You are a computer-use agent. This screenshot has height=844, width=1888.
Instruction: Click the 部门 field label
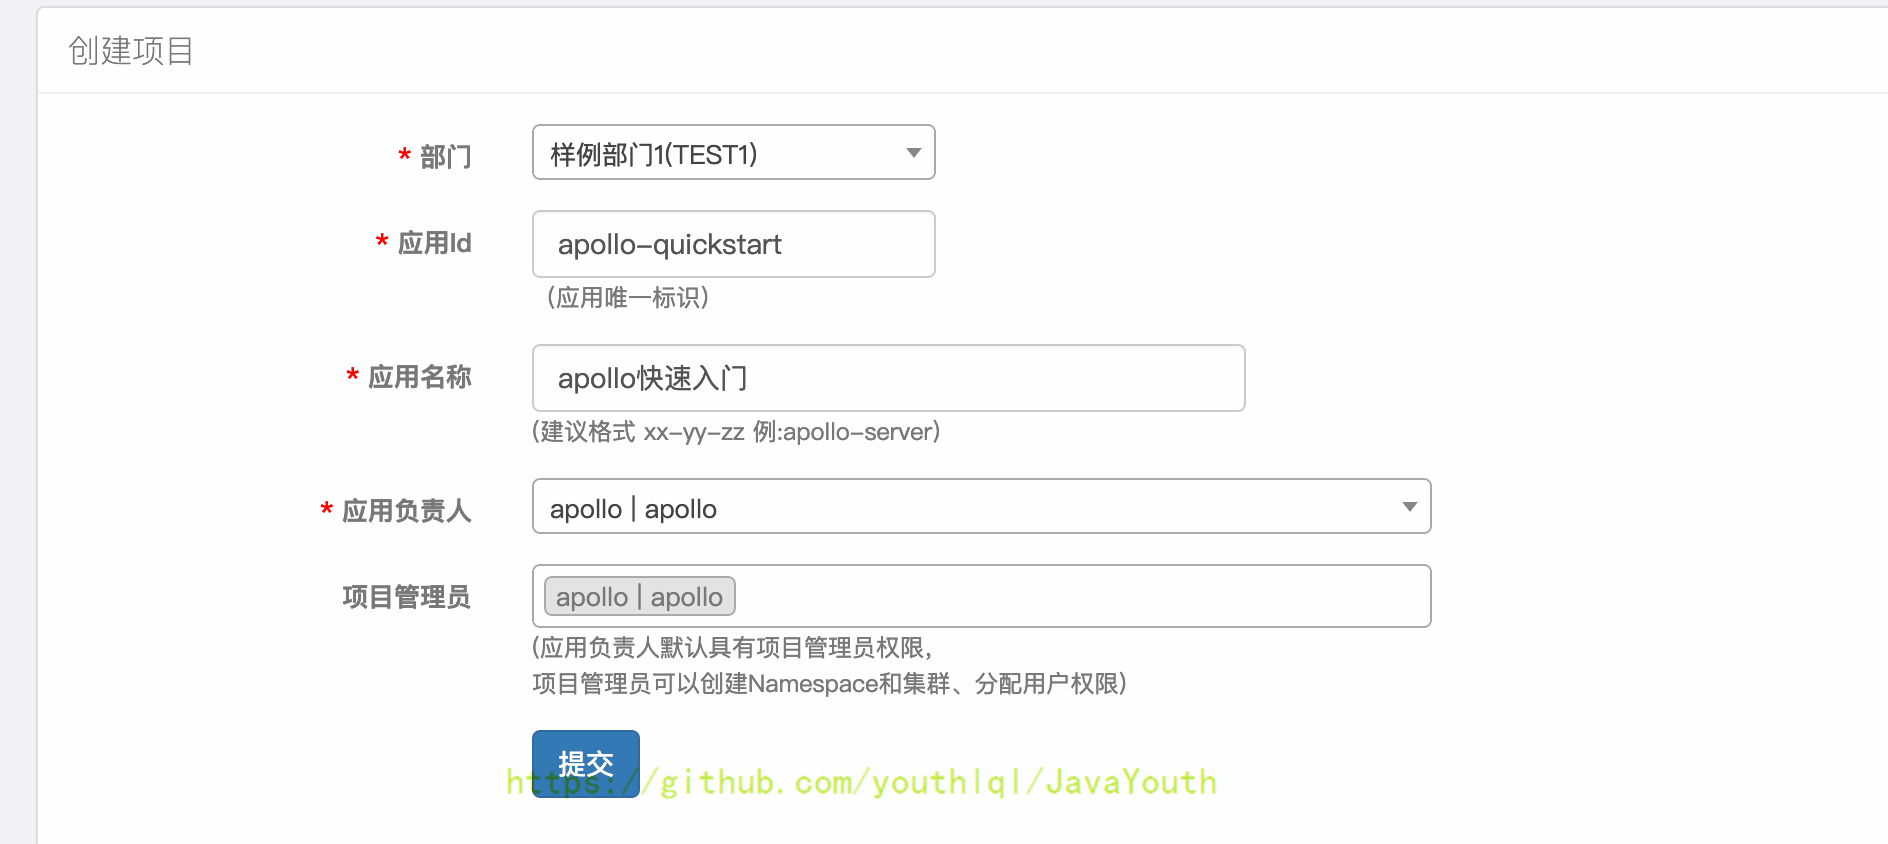point(445,157)
